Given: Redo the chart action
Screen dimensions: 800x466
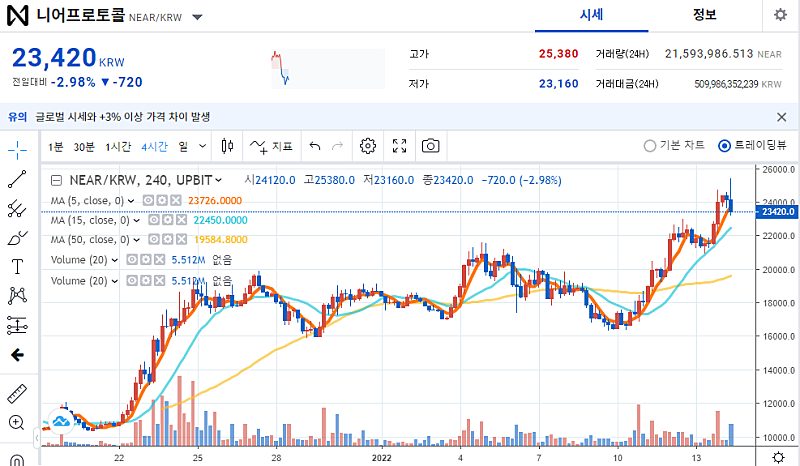Looking at the screenshot, I should (x=337, y=146).
